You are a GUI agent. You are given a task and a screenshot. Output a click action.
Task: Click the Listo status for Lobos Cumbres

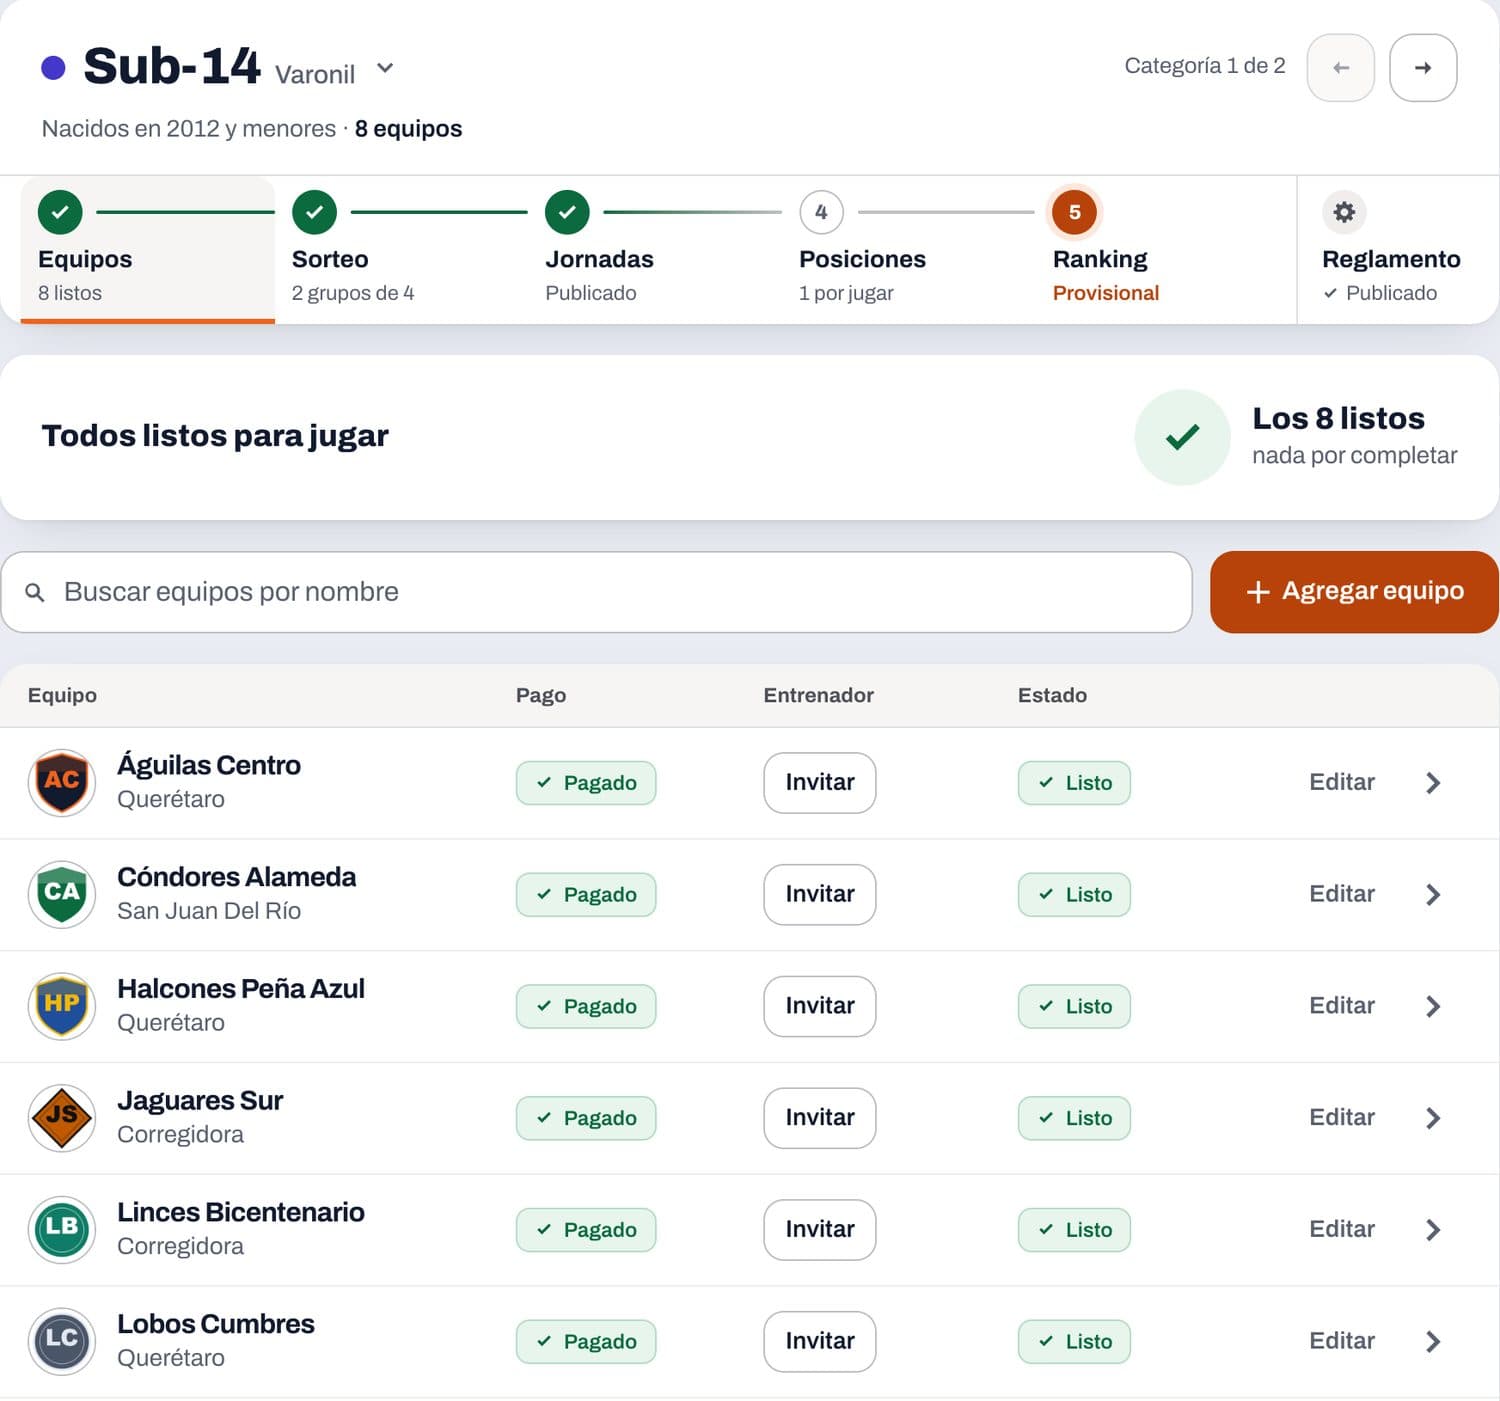pyautogui.click(x=1074, y=1342)
